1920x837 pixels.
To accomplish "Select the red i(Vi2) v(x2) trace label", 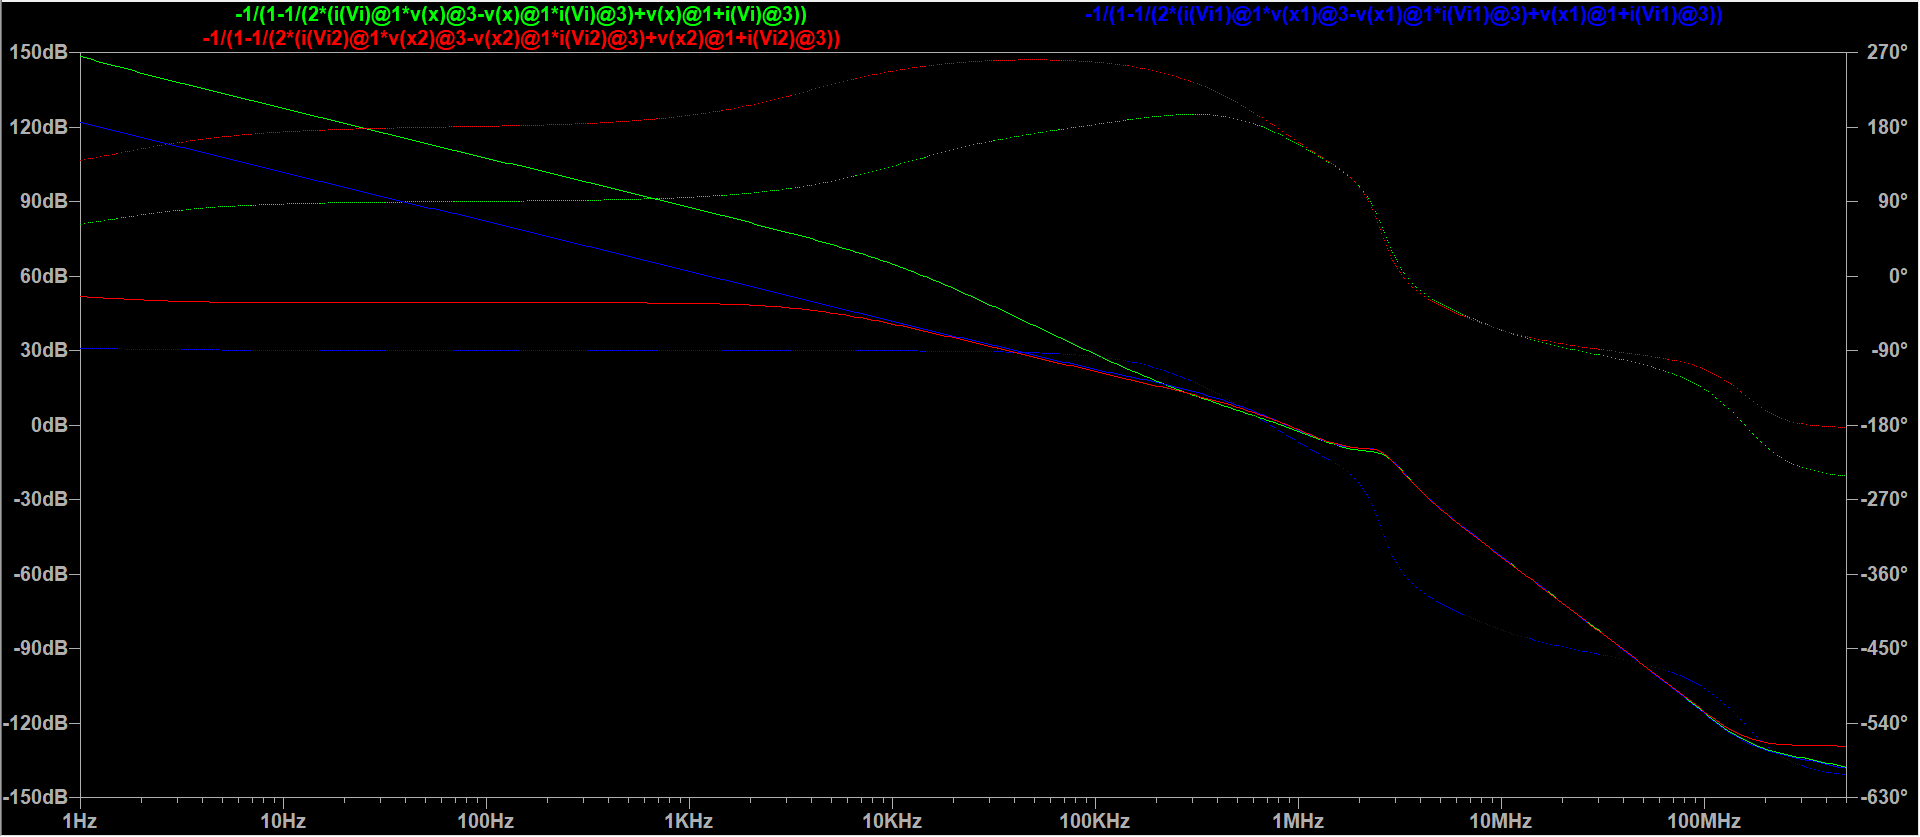I will (521, 39).
